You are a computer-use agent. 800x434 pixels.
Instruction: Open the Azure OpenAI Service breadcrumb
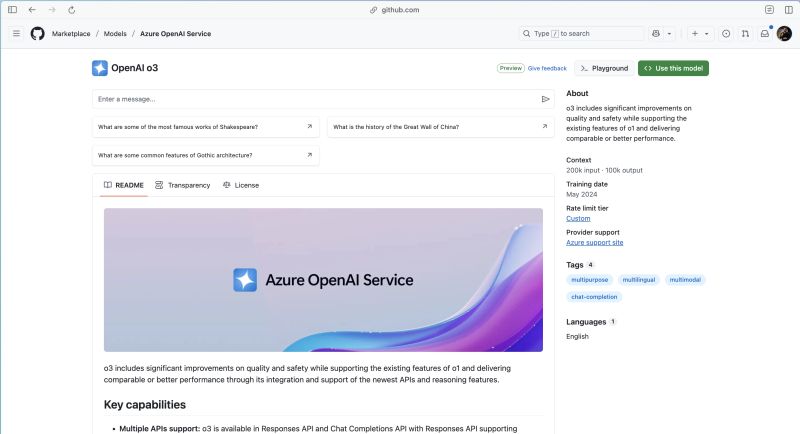176,34
